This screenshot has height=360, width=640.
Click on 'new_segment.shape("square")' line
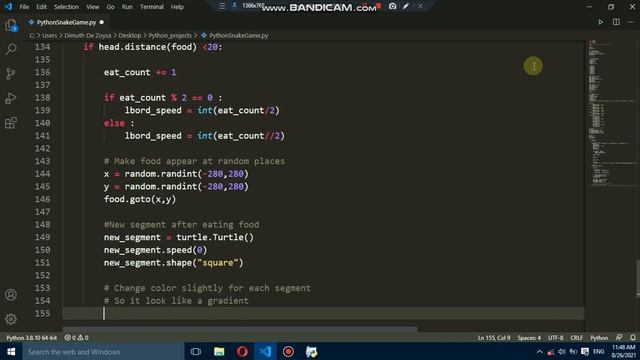click(x=173, y=262)
